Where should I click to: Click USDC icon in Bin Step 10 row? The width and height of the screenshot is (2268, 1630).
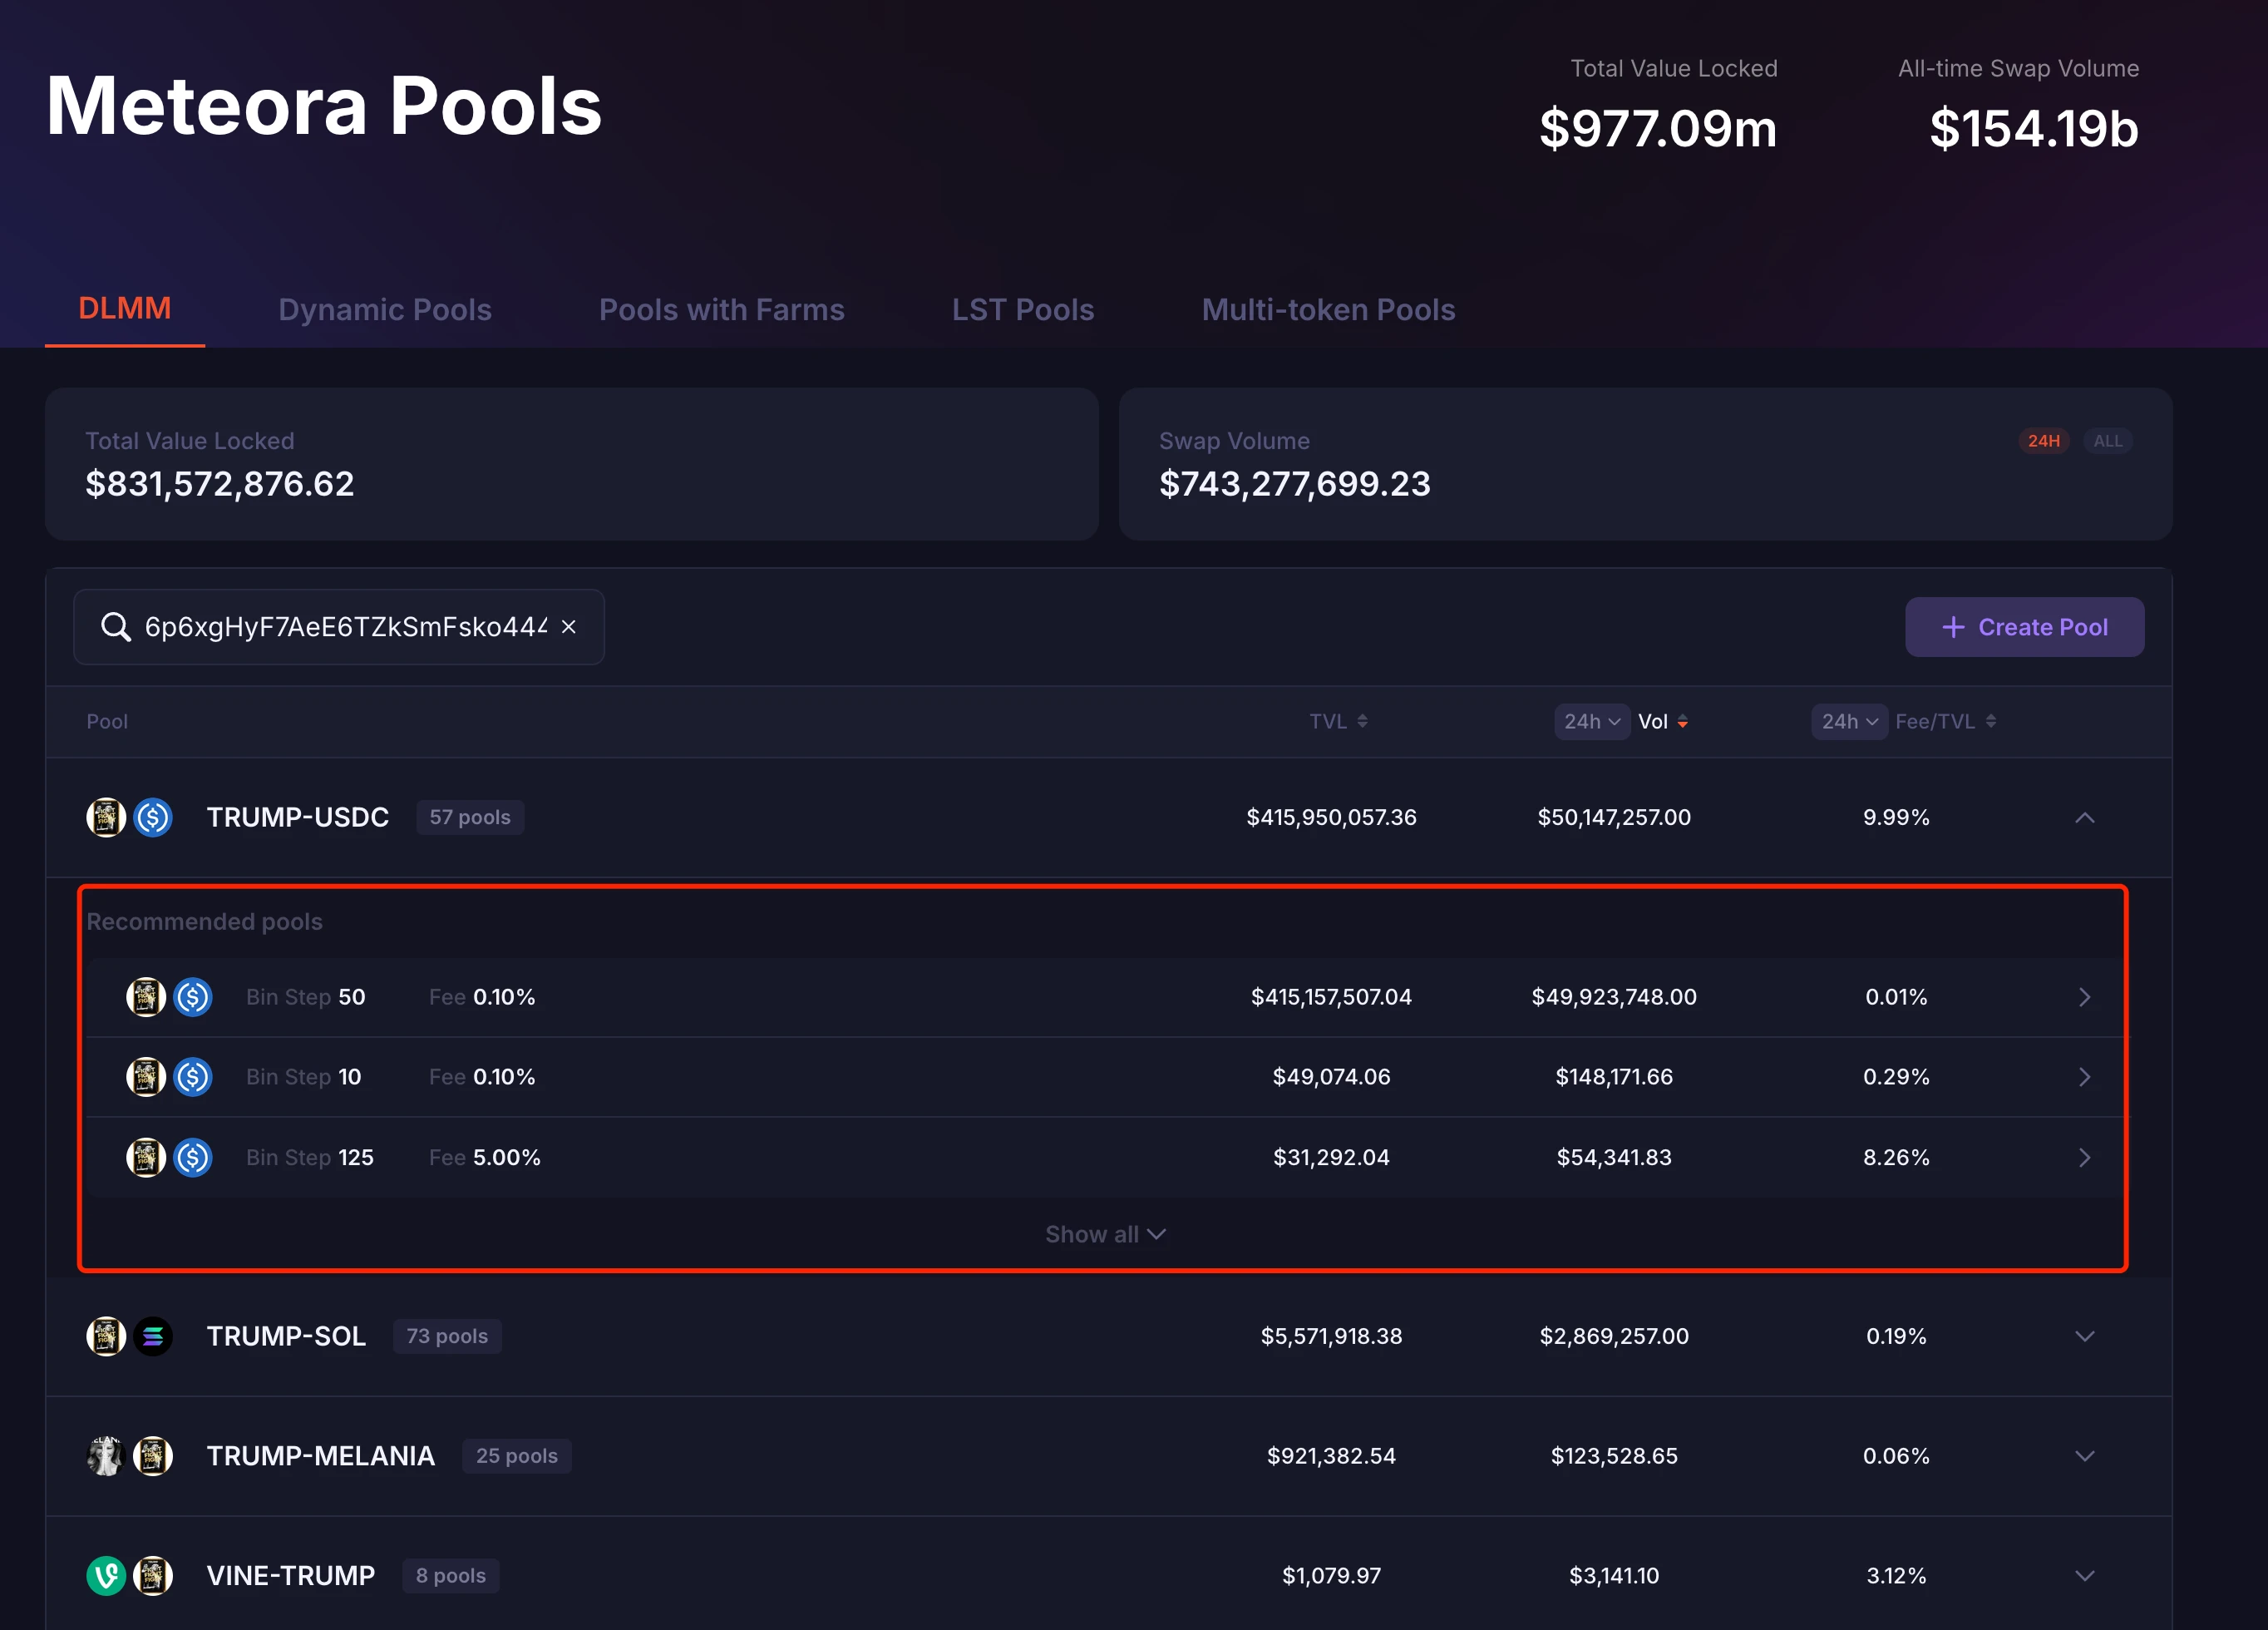(x=193, y=1077)
